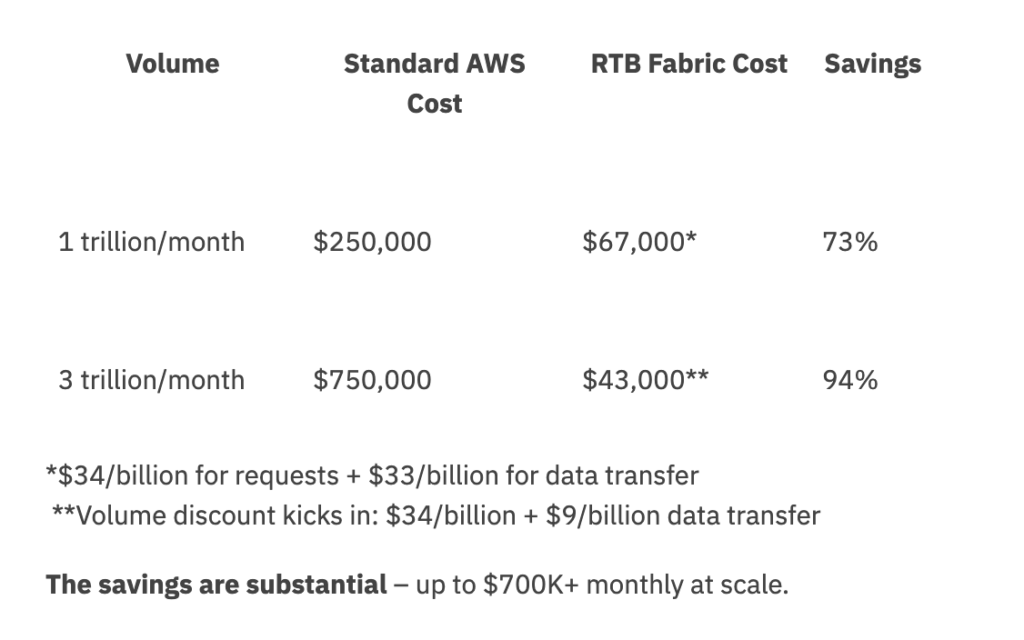Viewport: 1024px width, 640px height.
Task: Click the RTB Fabric Cost header
Action: click(689, 64)
